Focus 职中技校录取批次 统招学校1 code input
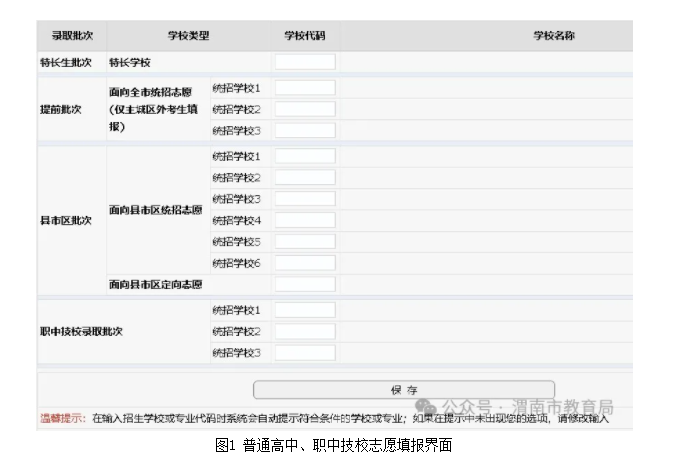This screenshot has height=476, width=673. click(305, 310)
